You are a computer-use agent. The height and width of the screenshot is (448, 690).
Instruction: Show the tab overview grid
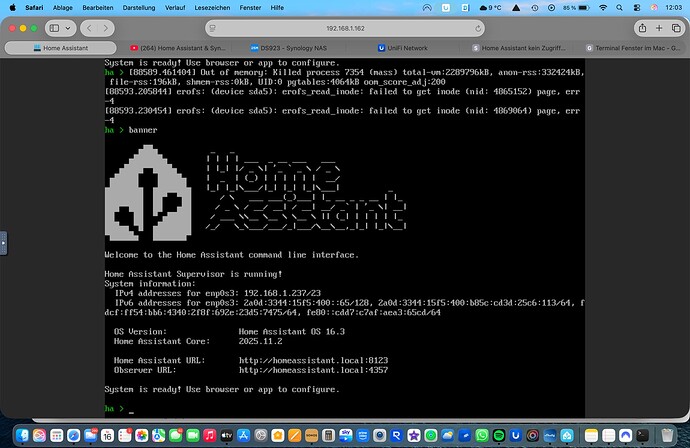pos(678,27)
